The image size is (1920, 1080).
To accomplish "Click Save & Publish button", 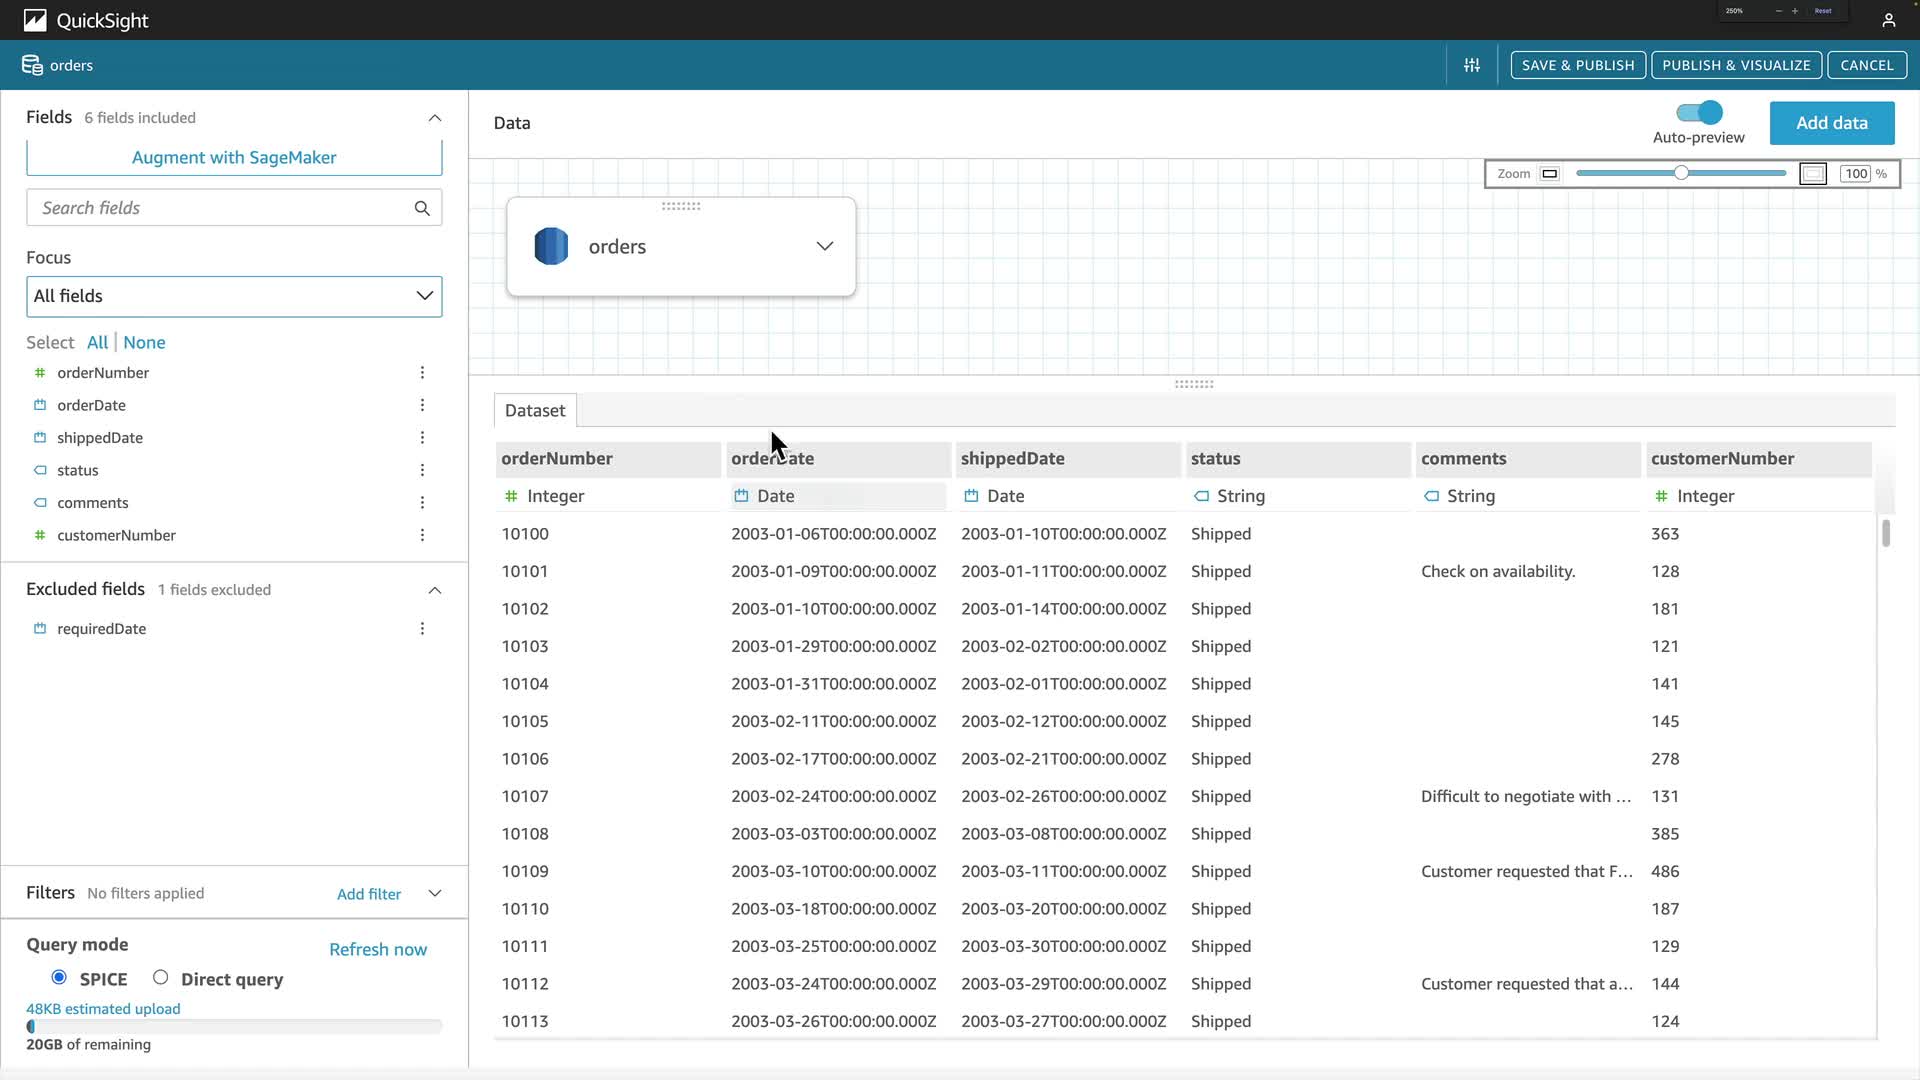I will pyautogui.click(x=1578, y=65).
